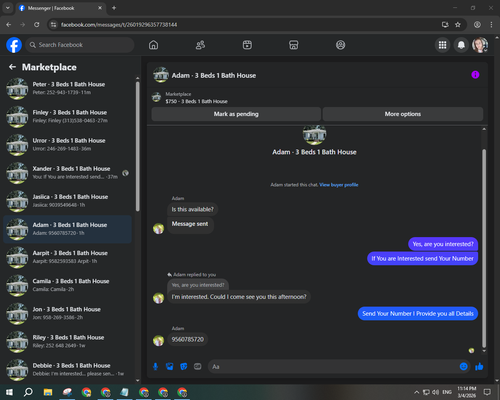Open Aarpit's 3 Beds 1 Bath House chat
The height and width of the screenshot is (400, 500).
68,257
